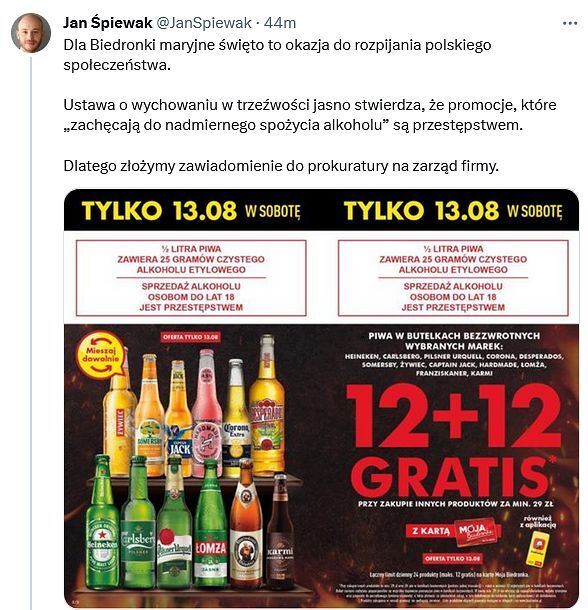Click the "Mieszaj dowolnie" yellow badge

(101, 354)
